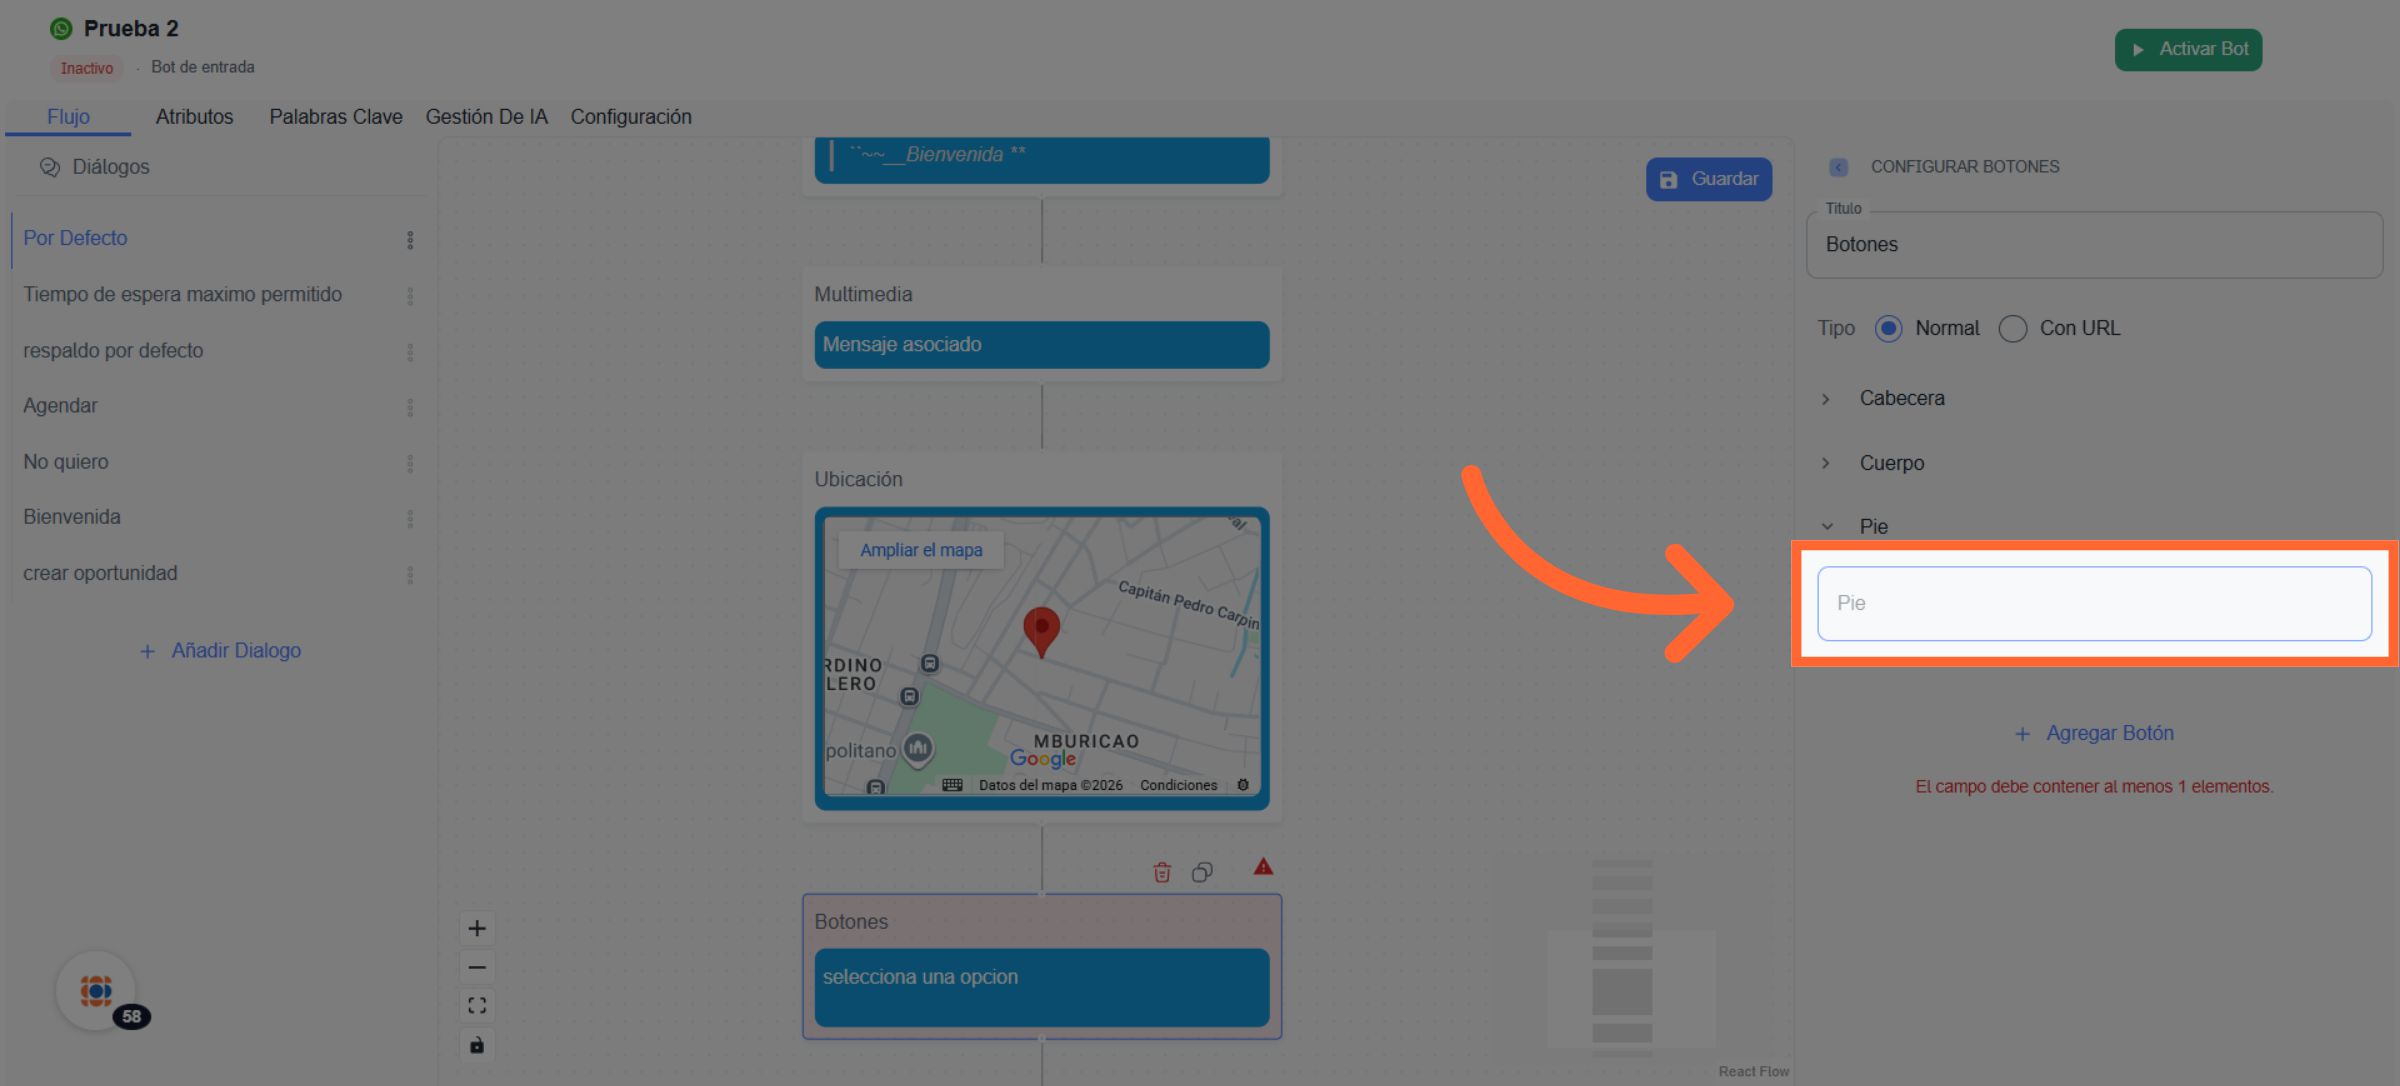Open the Palabras Clave tab
Viewport: 2400px width, 1086px height.
coord(335,117)
